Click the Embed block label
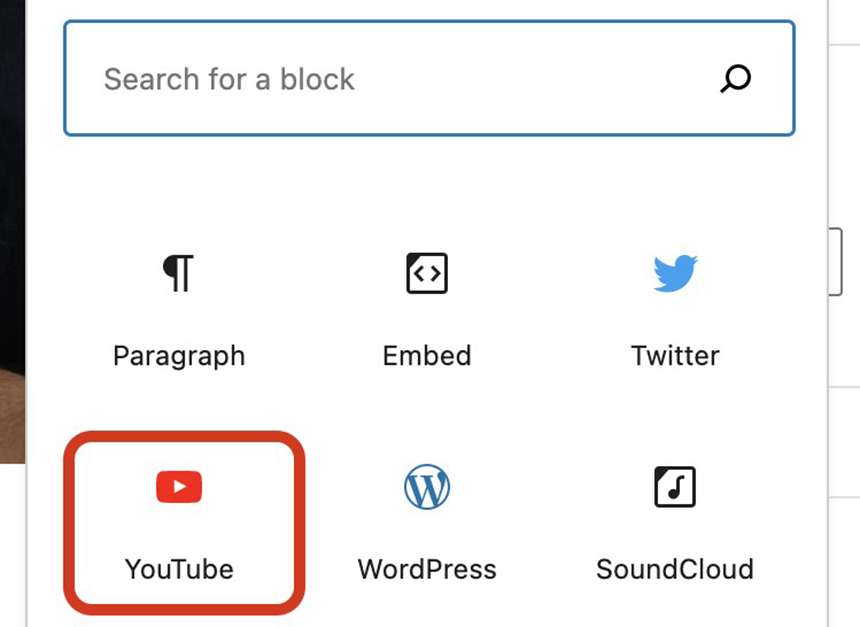The height and width of the screenshot is (627, 860). (427, 356)
